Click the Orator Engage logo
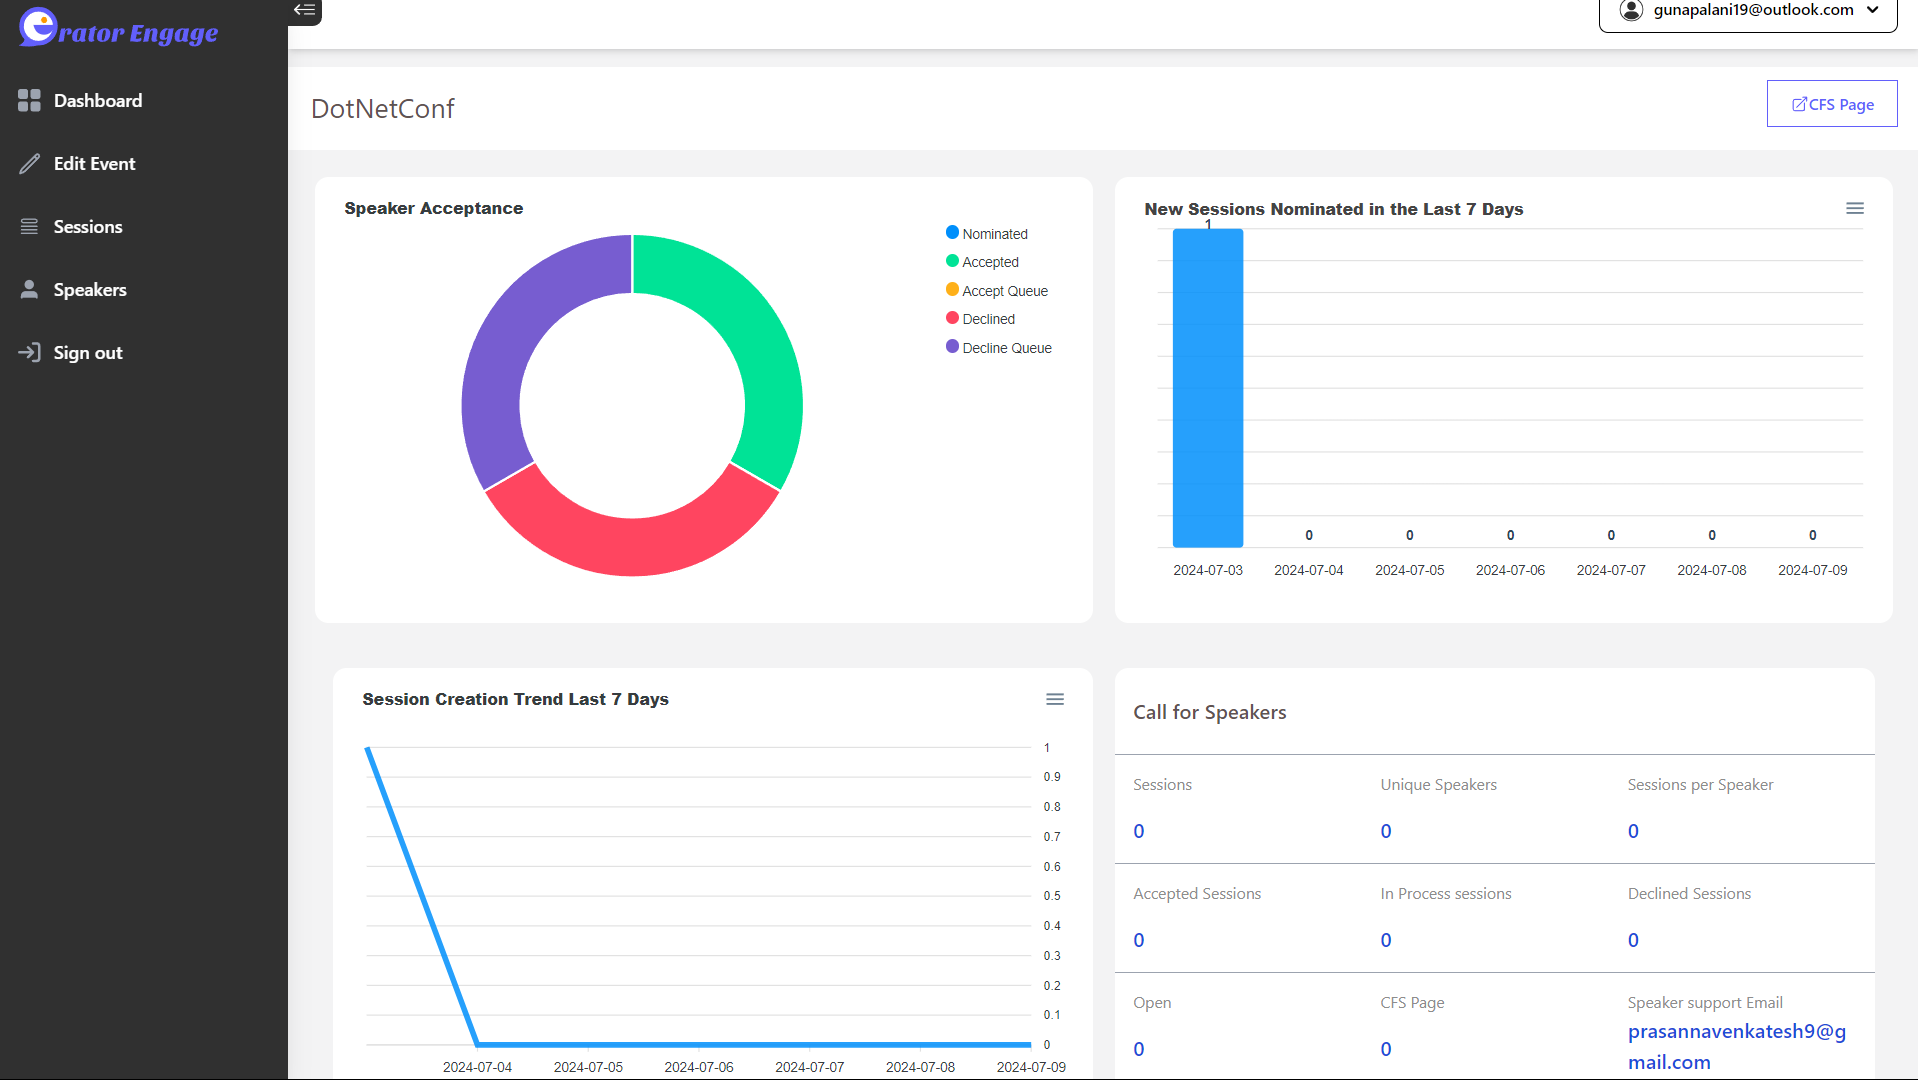This screenshot has width=1918, height=1080. pos(118,30)
